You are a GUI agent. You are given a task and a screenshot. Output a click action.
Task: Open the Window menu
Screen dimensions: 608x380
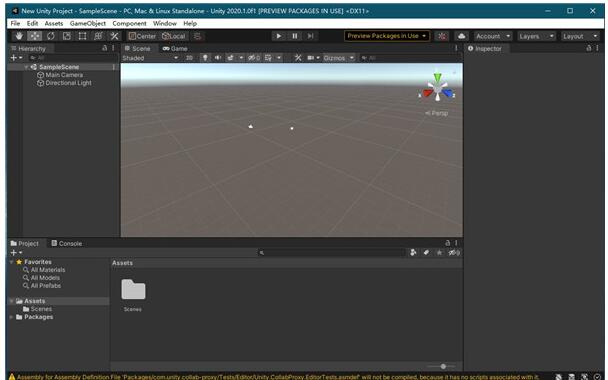[165, 23]
